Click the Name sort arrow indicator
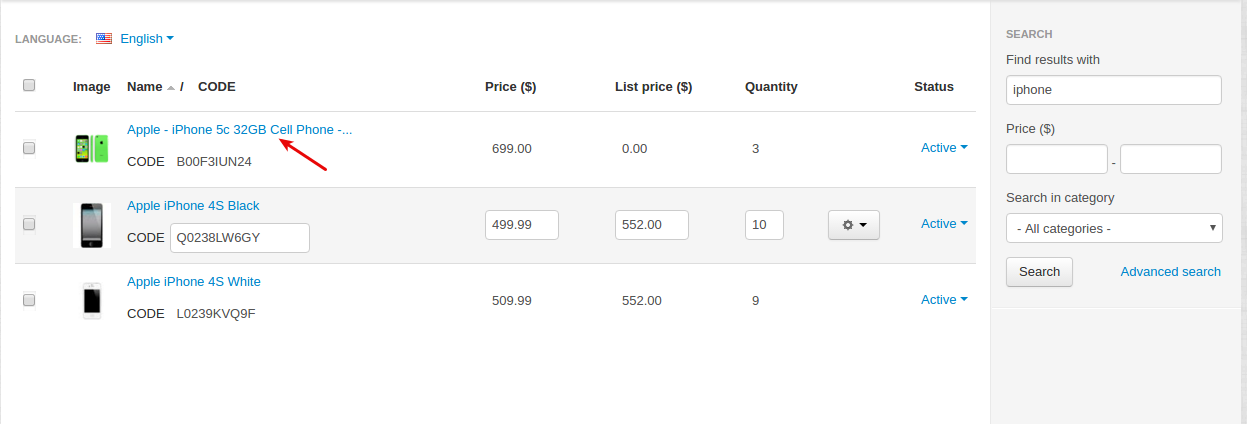The image size is (1247, 424). point(171,88)
